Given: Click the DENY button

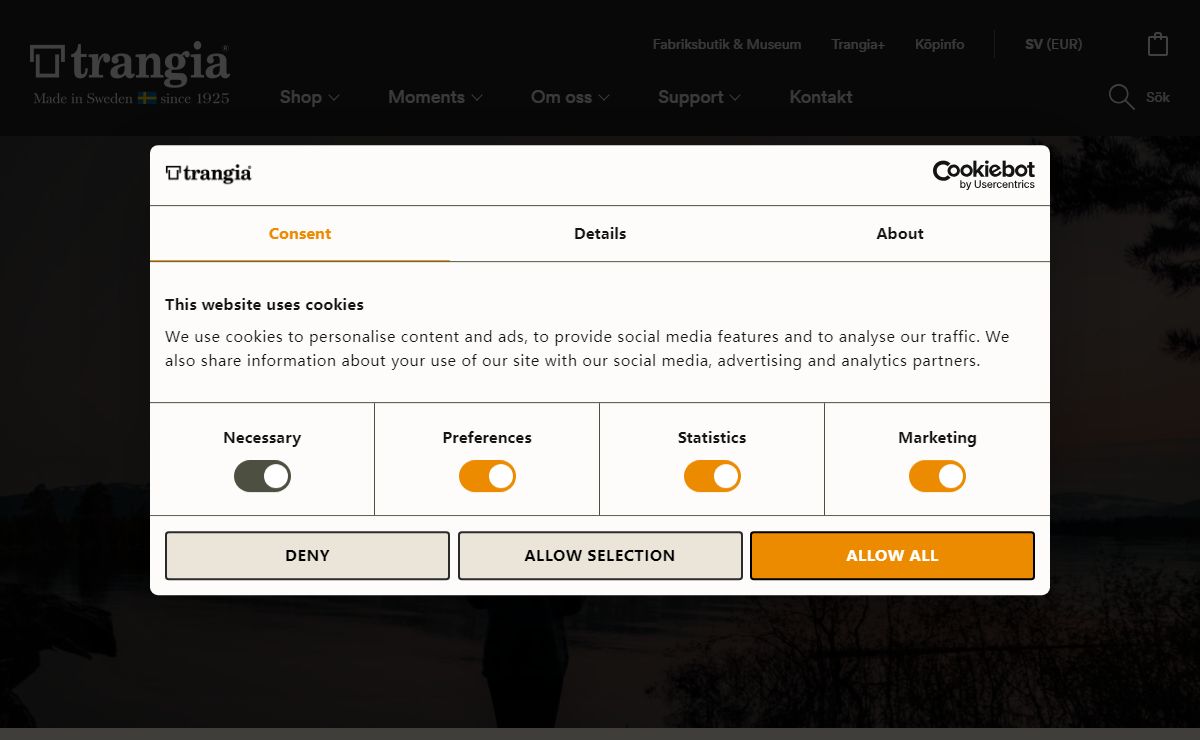Looking at the screenshot, I should pyautogui.click(x=307, y=555).
